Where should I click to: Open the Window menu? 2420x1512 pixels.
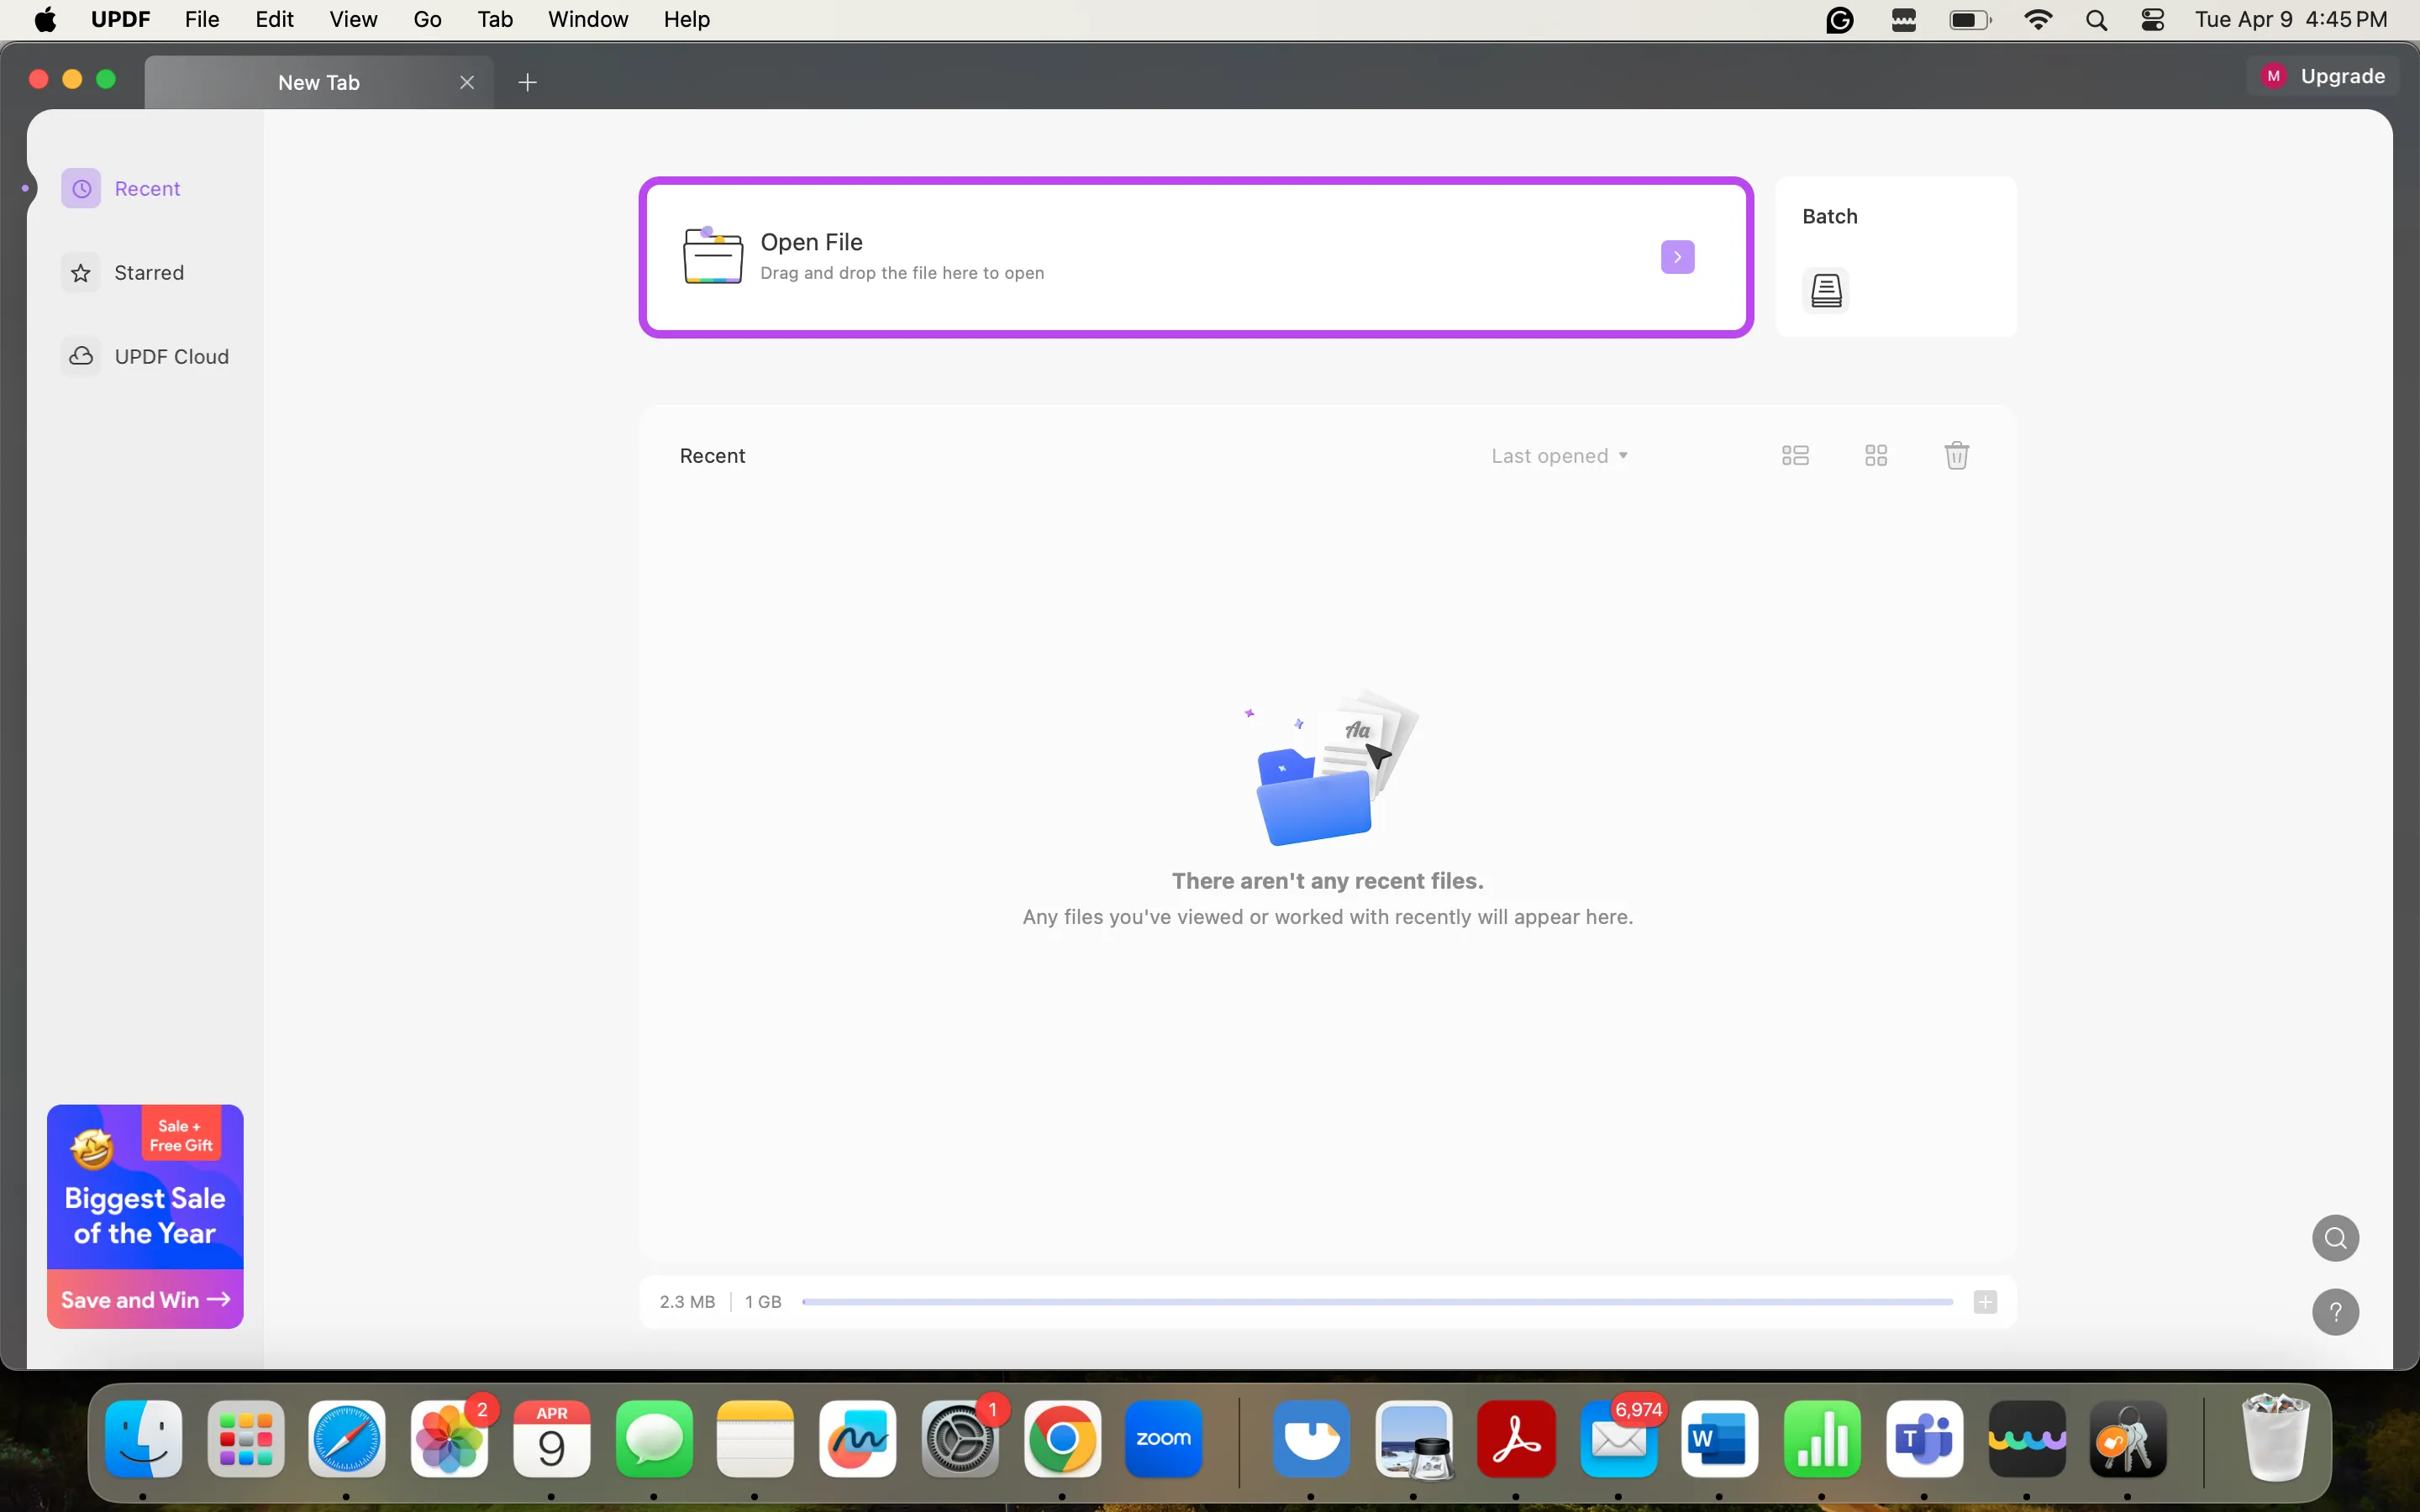pos(587,19)
